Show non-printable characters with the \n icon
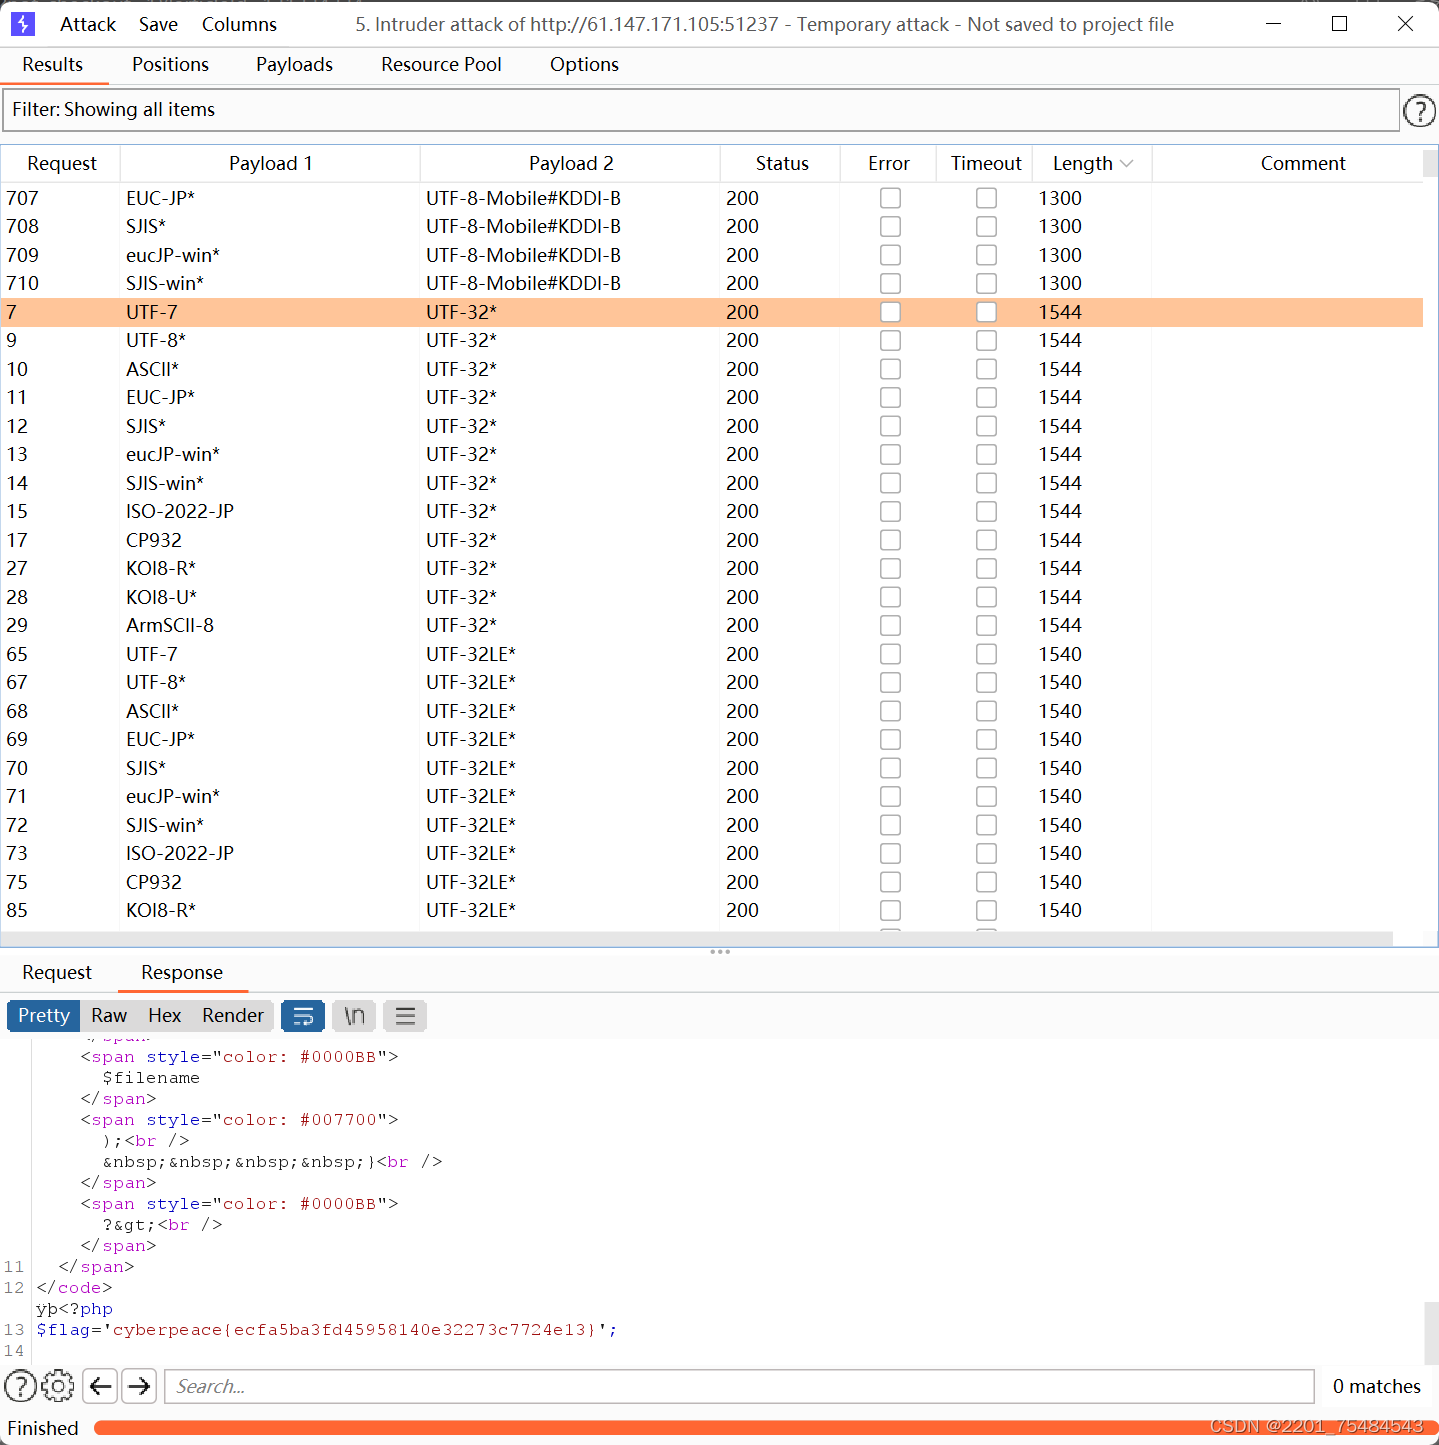Screen dimensions: 1439x1445 pos(353,1015)
